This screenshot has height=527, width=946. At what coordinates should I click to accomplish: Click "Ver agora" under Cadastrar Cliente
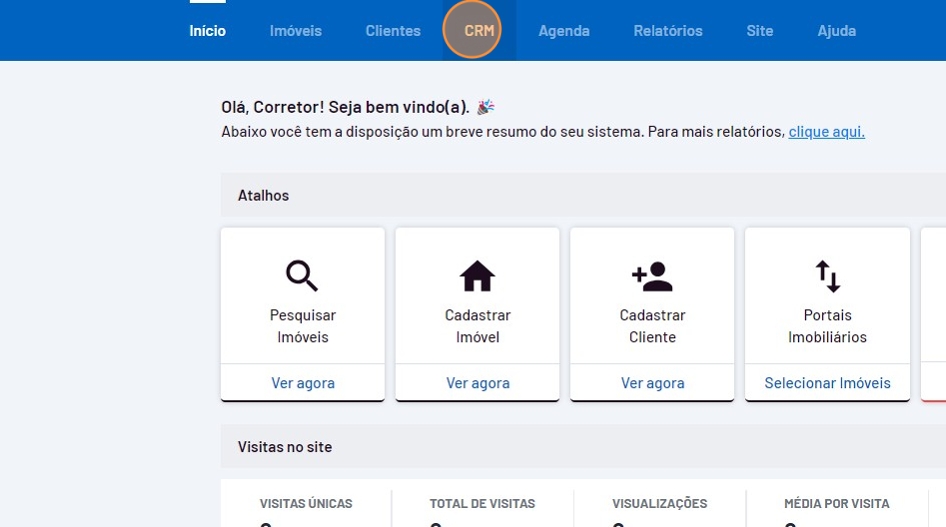pyautogui.click(x=653, y=383)
